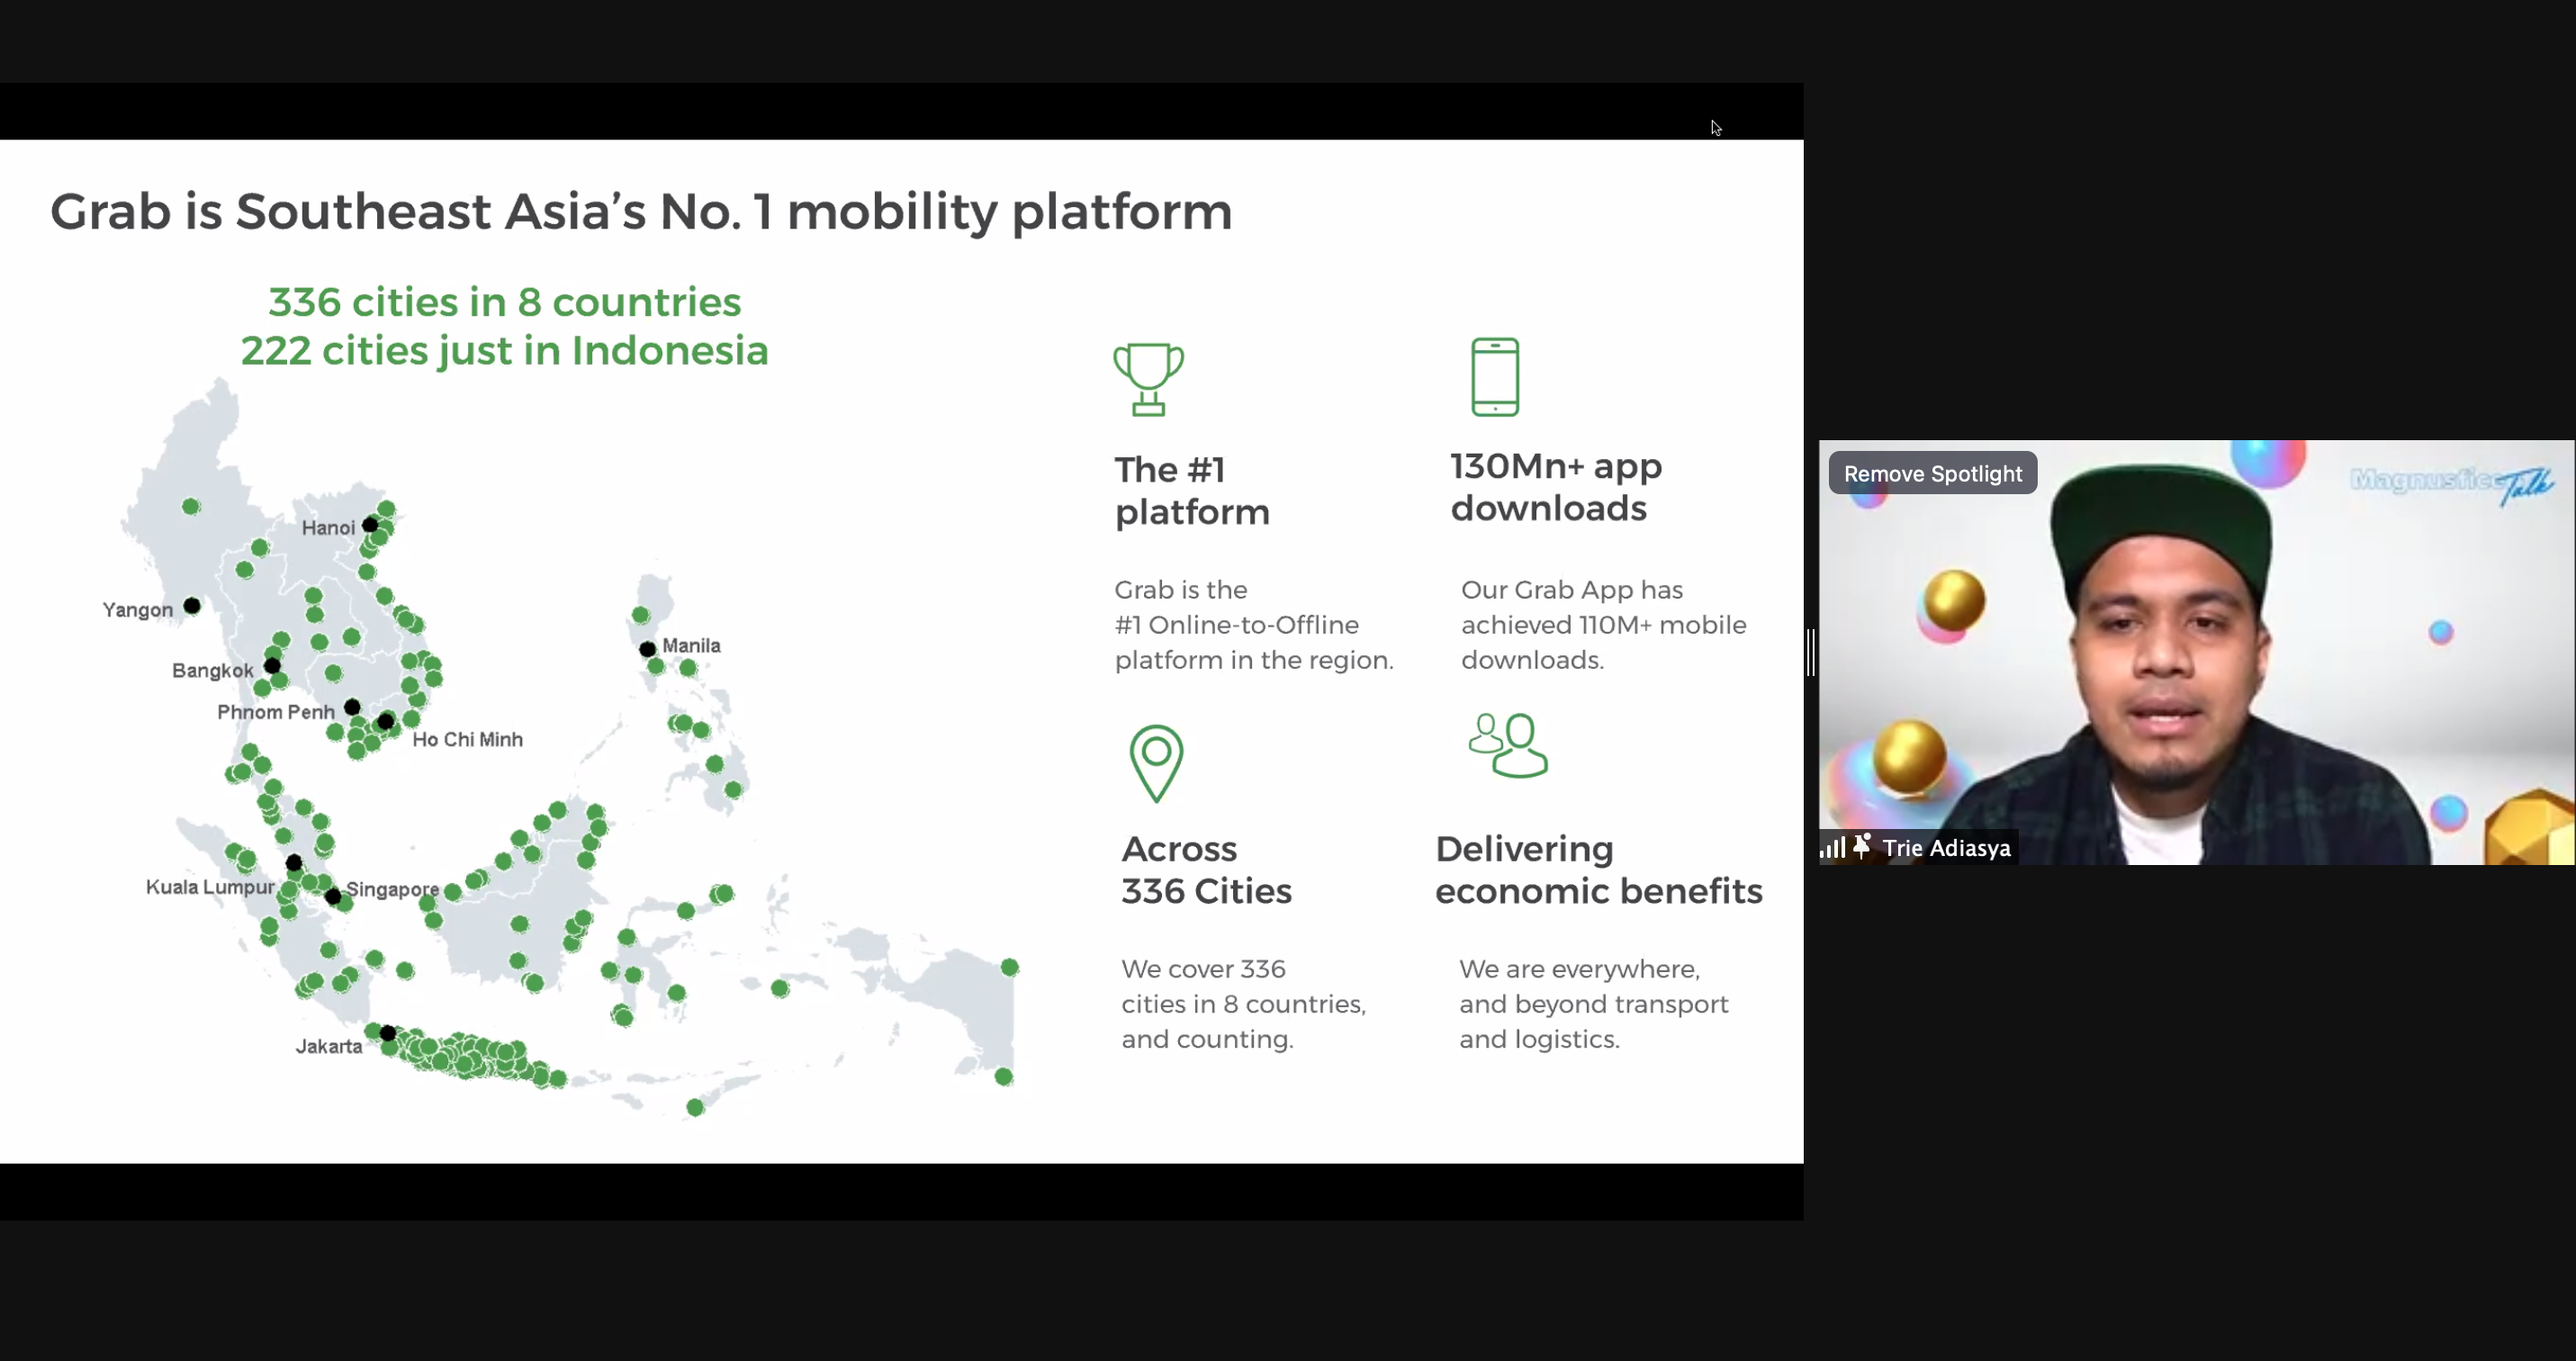Click the text '222 cities just in Indonesia'

(x=504, y=351)
